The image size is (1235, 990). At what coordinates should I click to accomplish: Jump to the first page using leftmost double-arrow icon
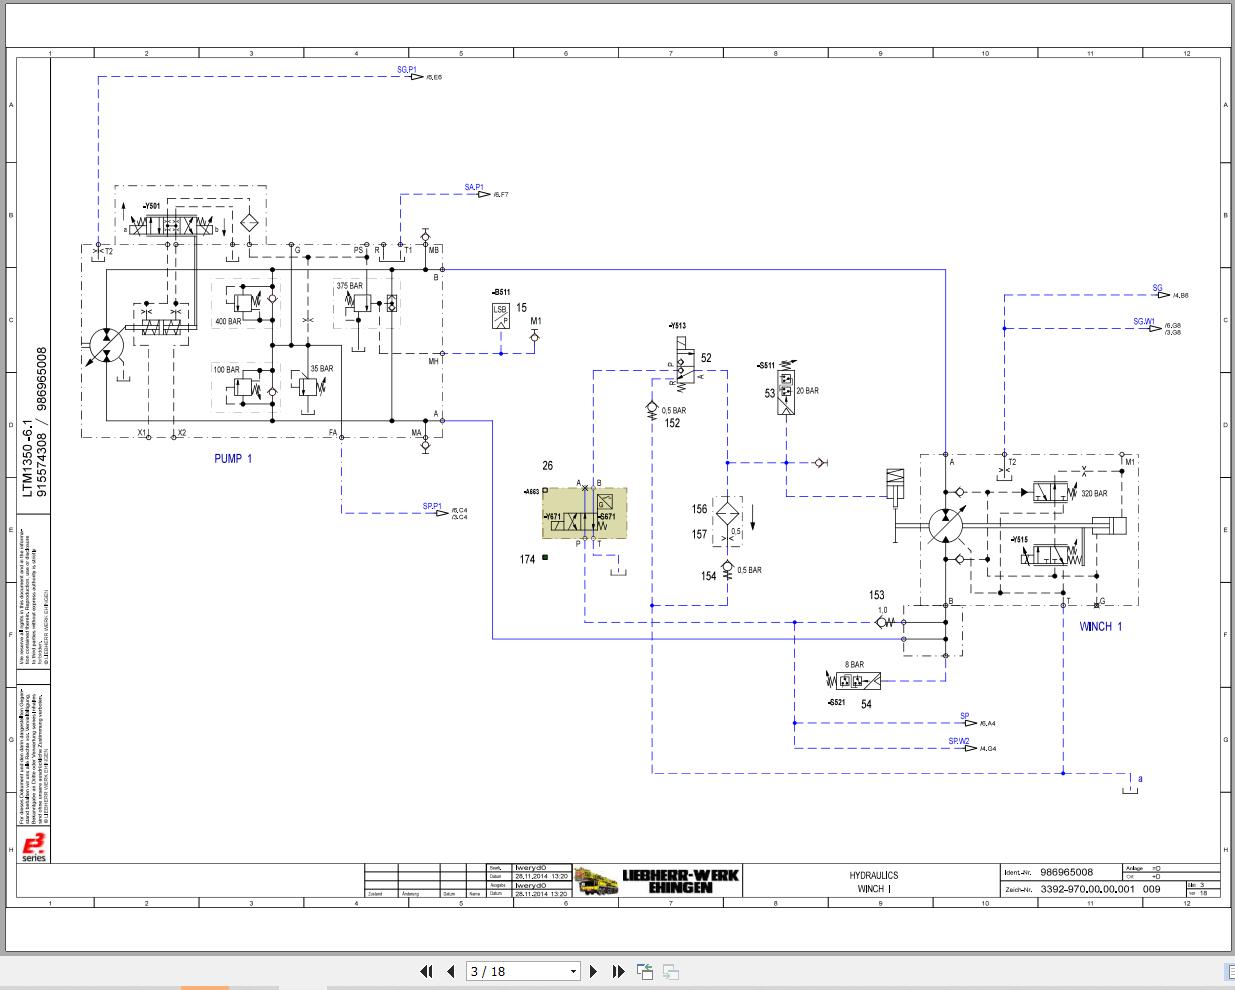tap(425, 971)
